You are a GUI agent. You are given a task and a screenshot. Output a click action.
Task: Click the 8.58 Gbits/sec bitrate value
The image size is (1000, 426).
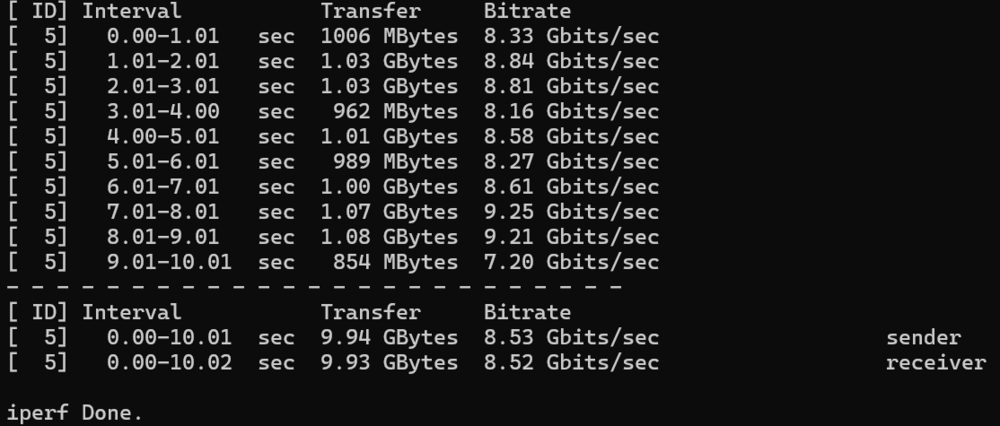click(x=571, y=136)
